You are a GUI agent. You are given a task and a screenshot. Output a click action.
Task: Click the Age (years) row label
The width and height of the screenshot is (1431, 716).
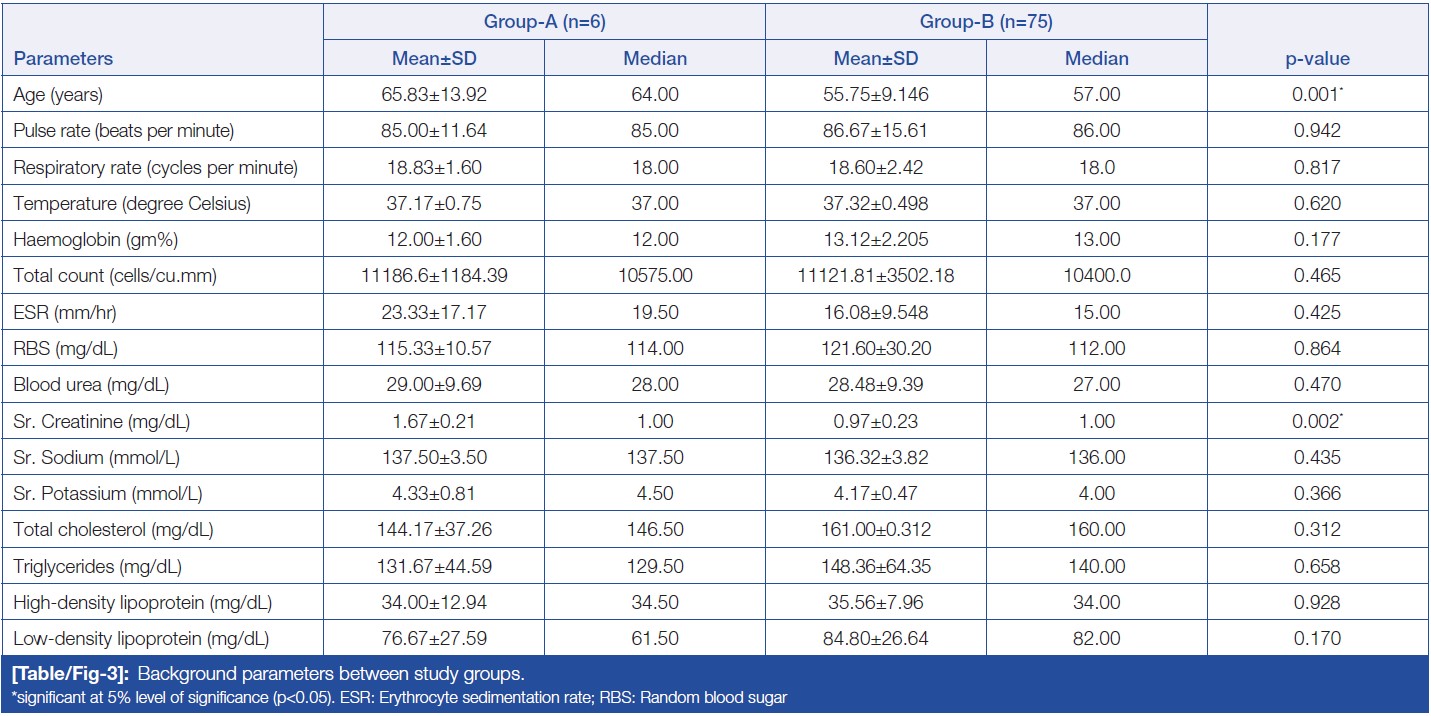[58, 95]
